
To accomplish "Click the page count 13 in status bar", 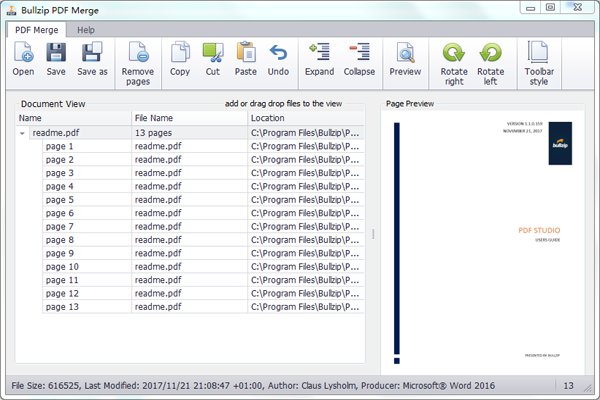I will click(x=568, y=385).
